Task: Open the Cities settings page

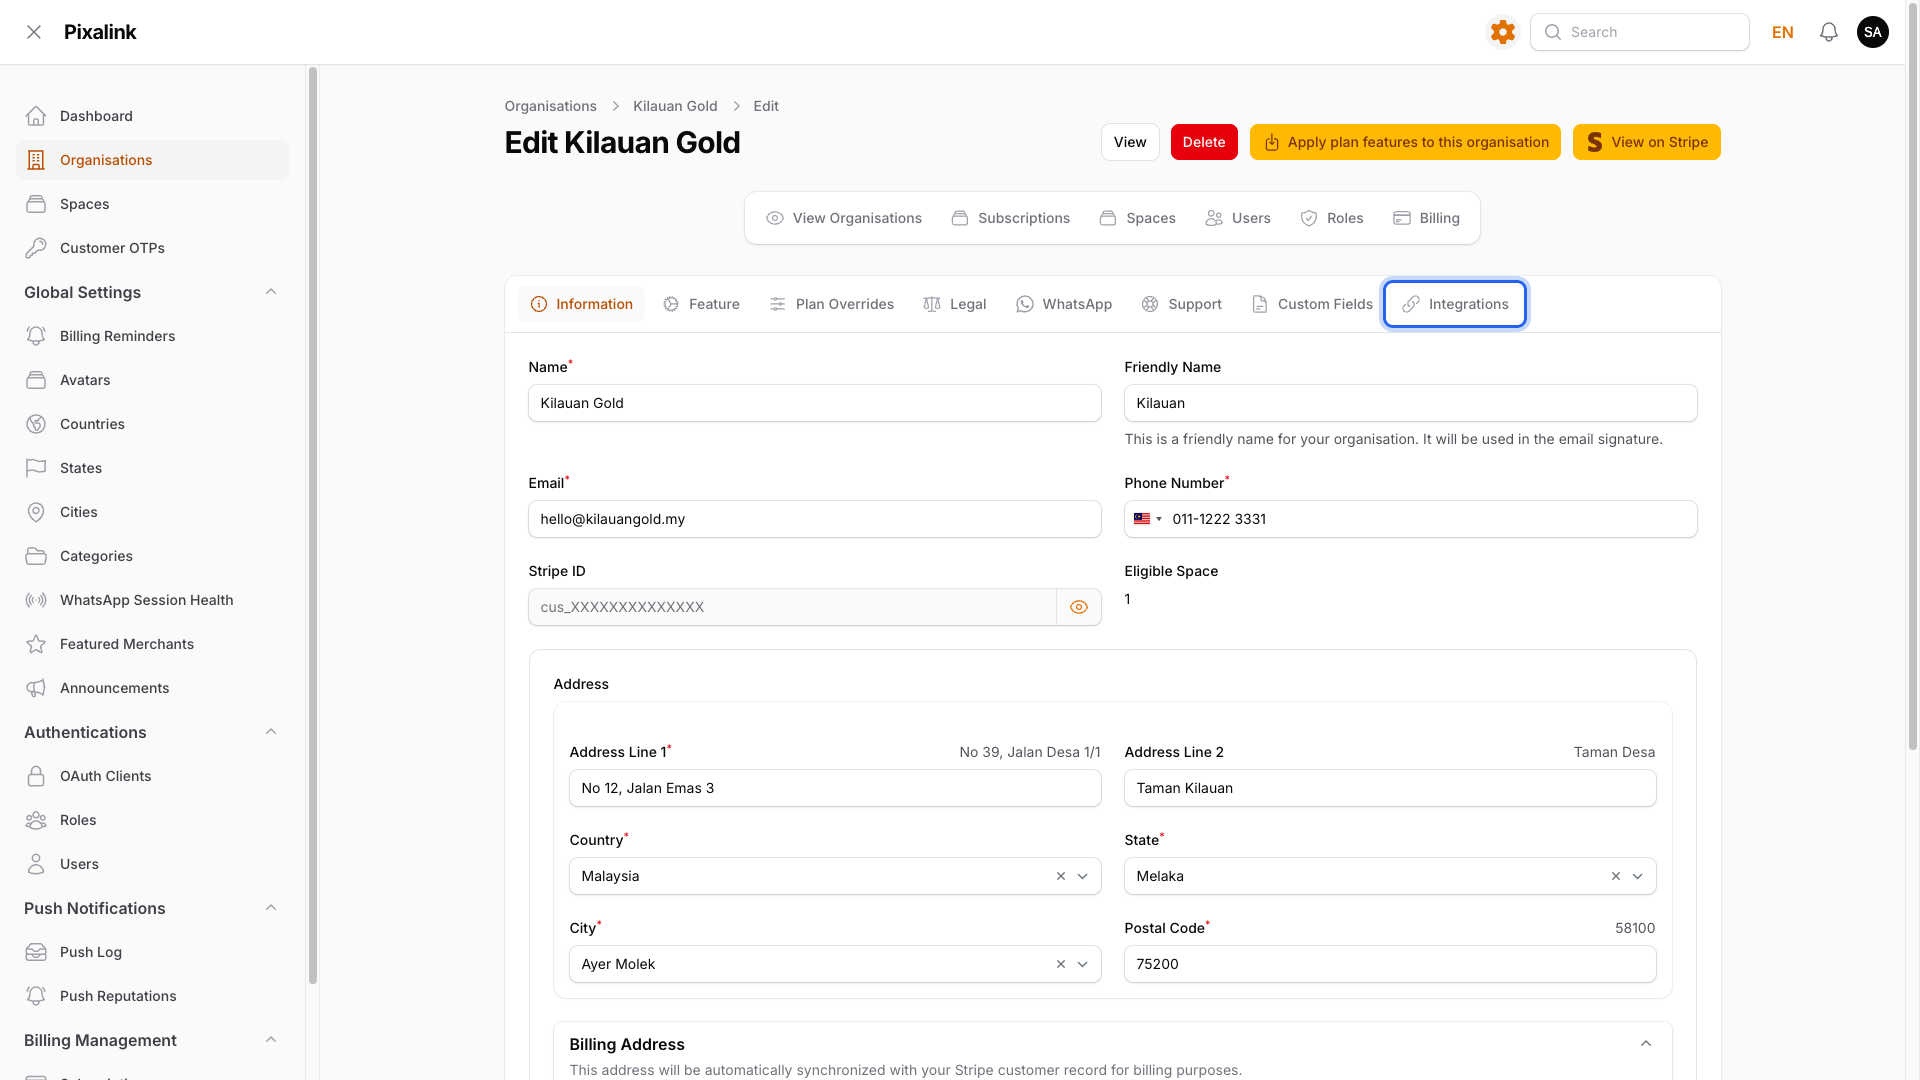Action: (x=152, y=512)
